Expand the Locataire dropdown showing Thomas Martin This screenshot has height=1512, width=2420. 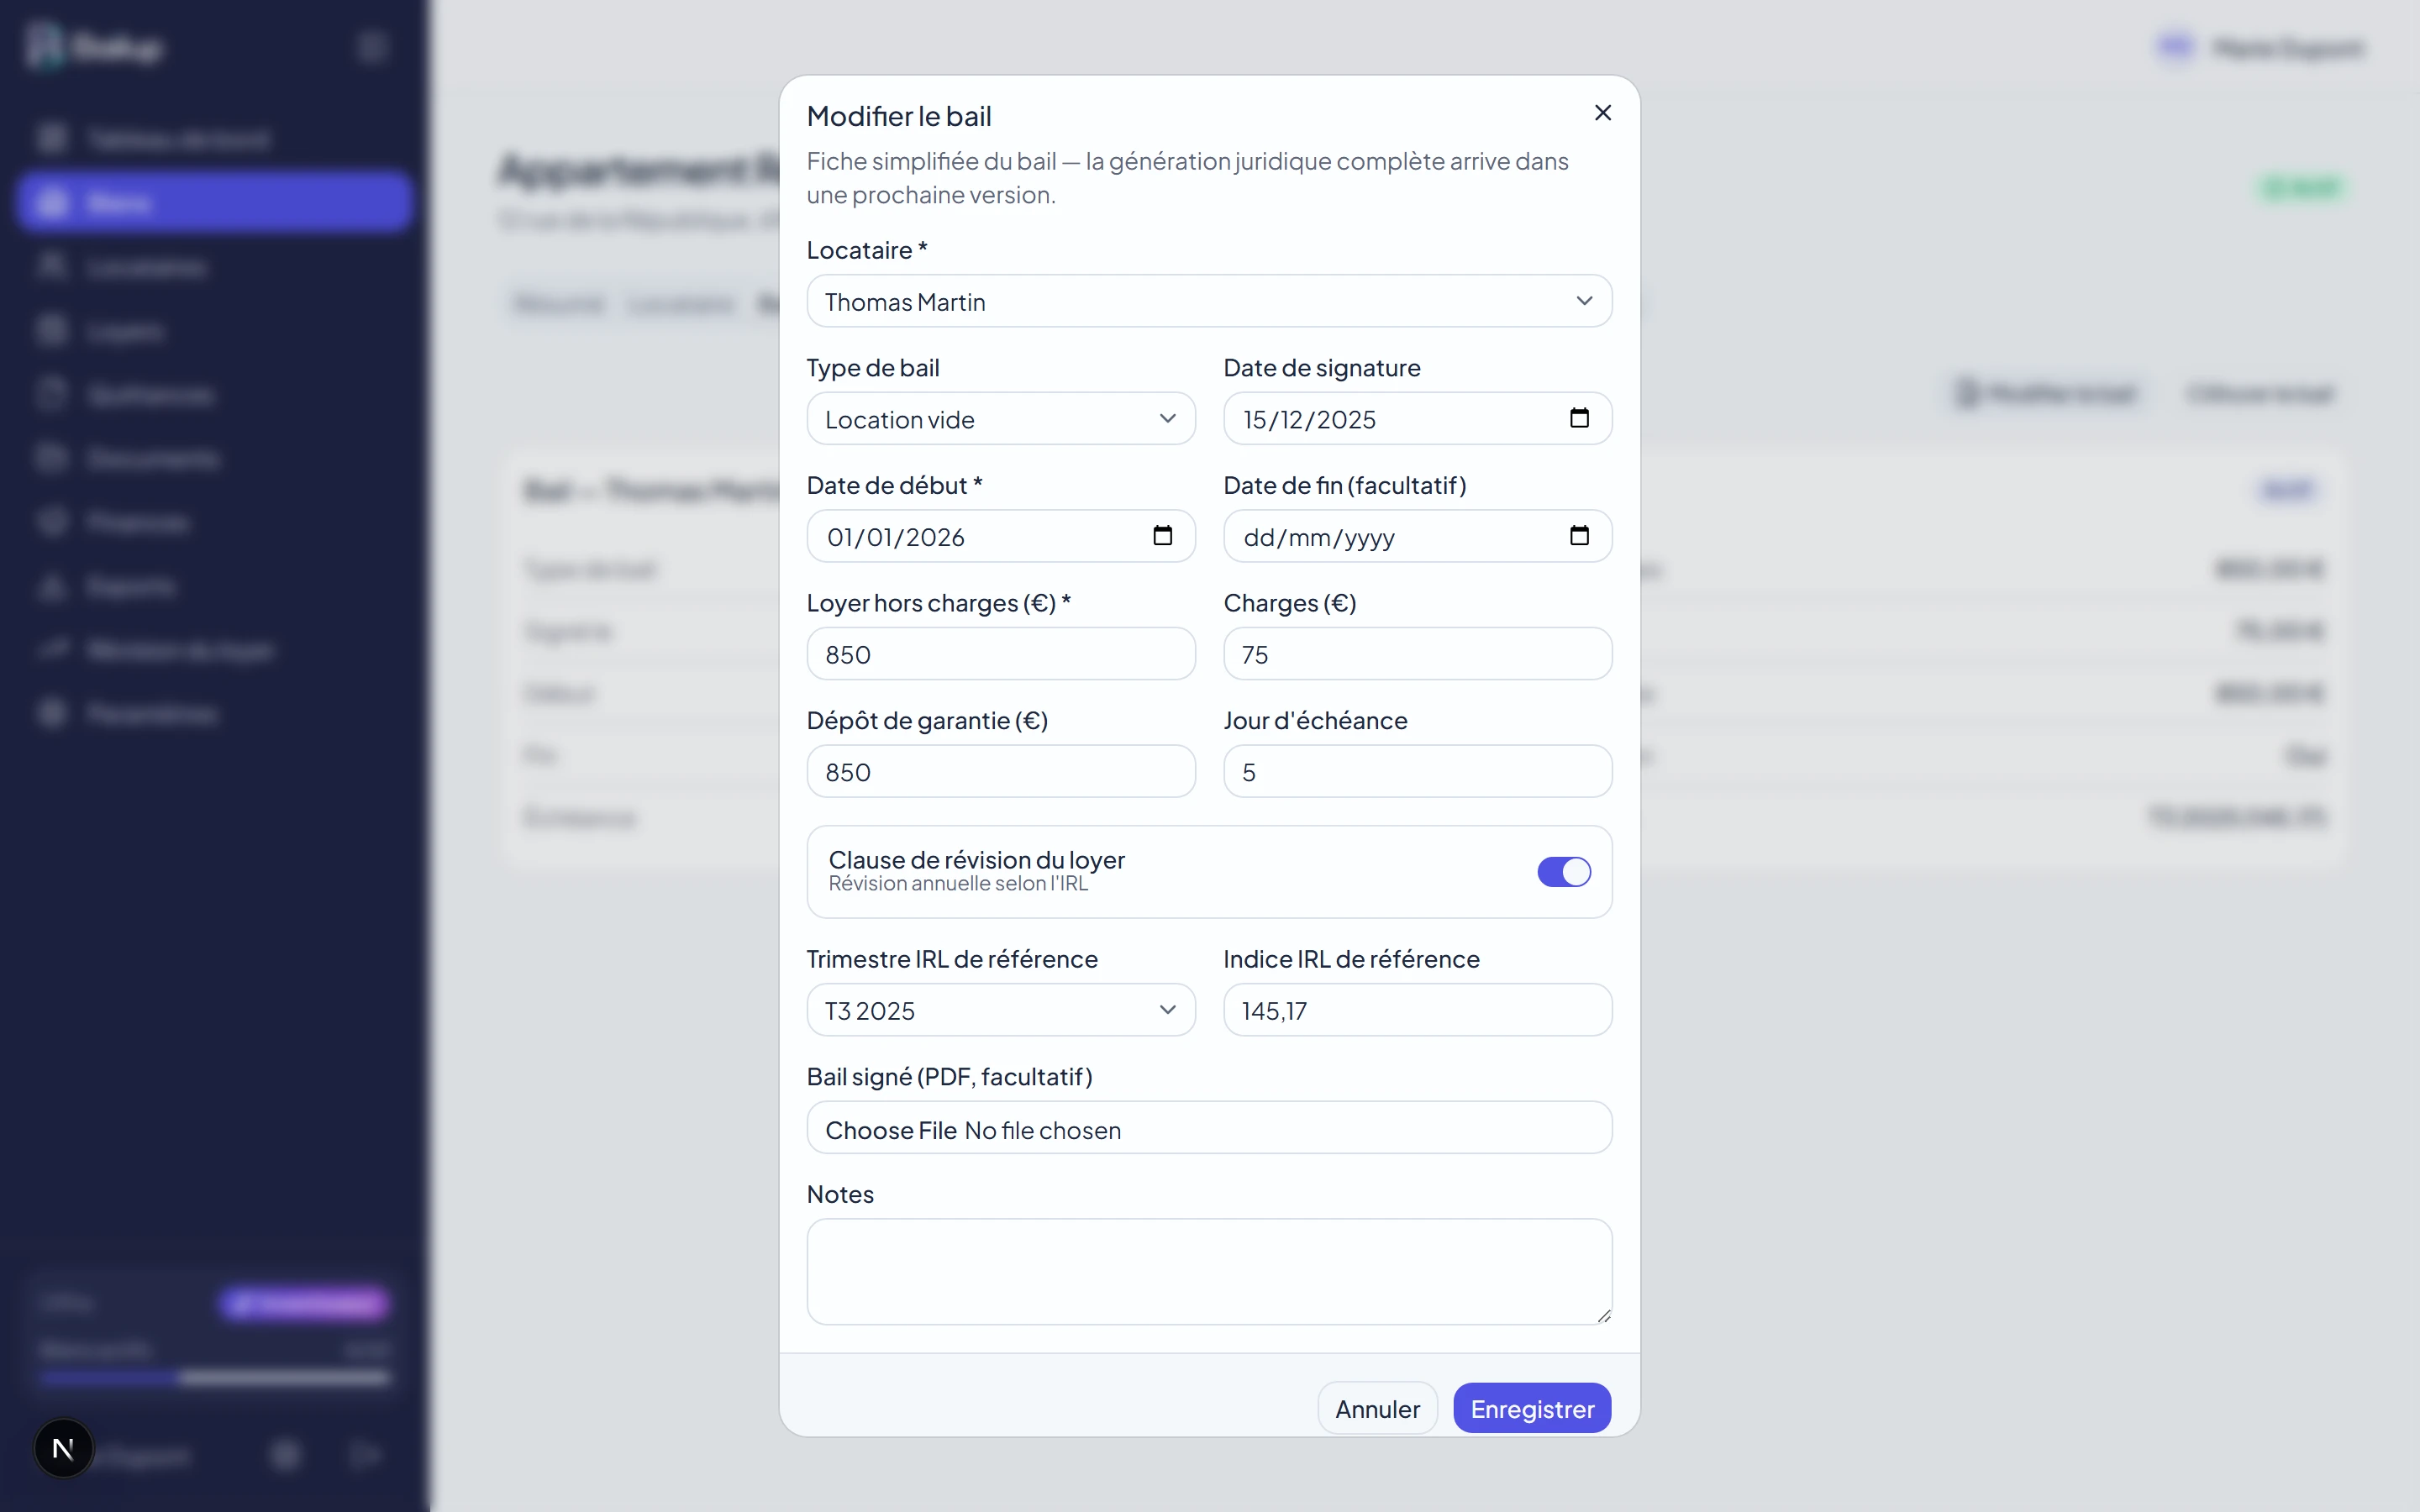pyautogui.click(x=1209, y=301)
